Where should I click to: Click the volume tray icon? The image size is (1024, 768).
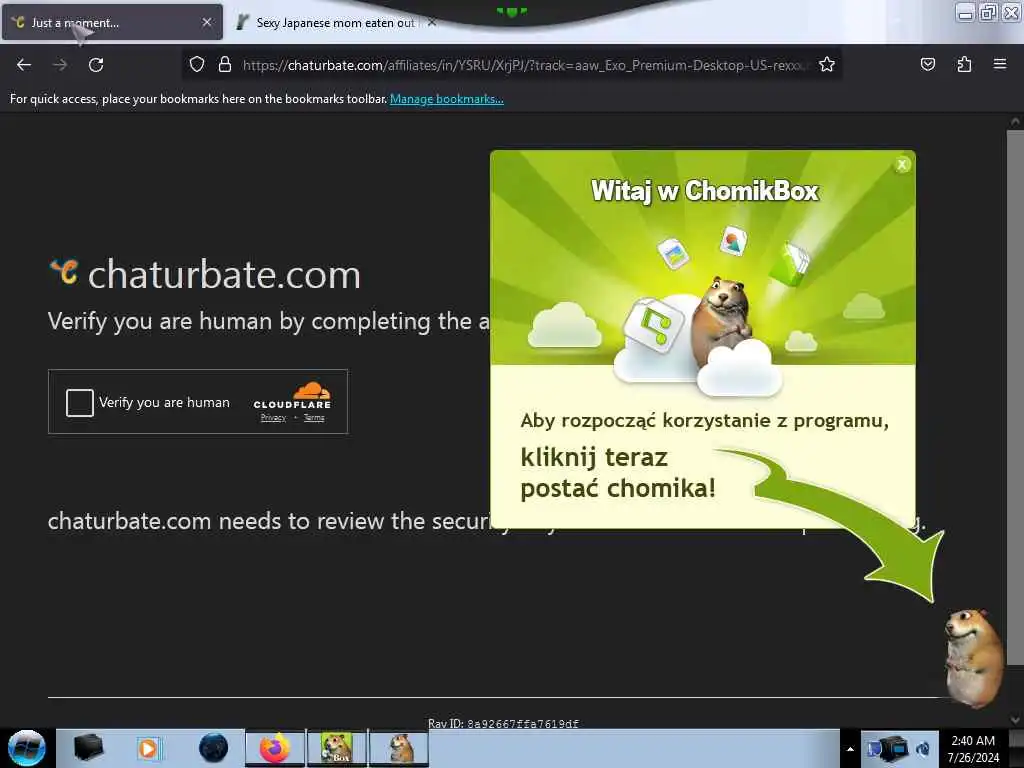click(x=923, y=749)
